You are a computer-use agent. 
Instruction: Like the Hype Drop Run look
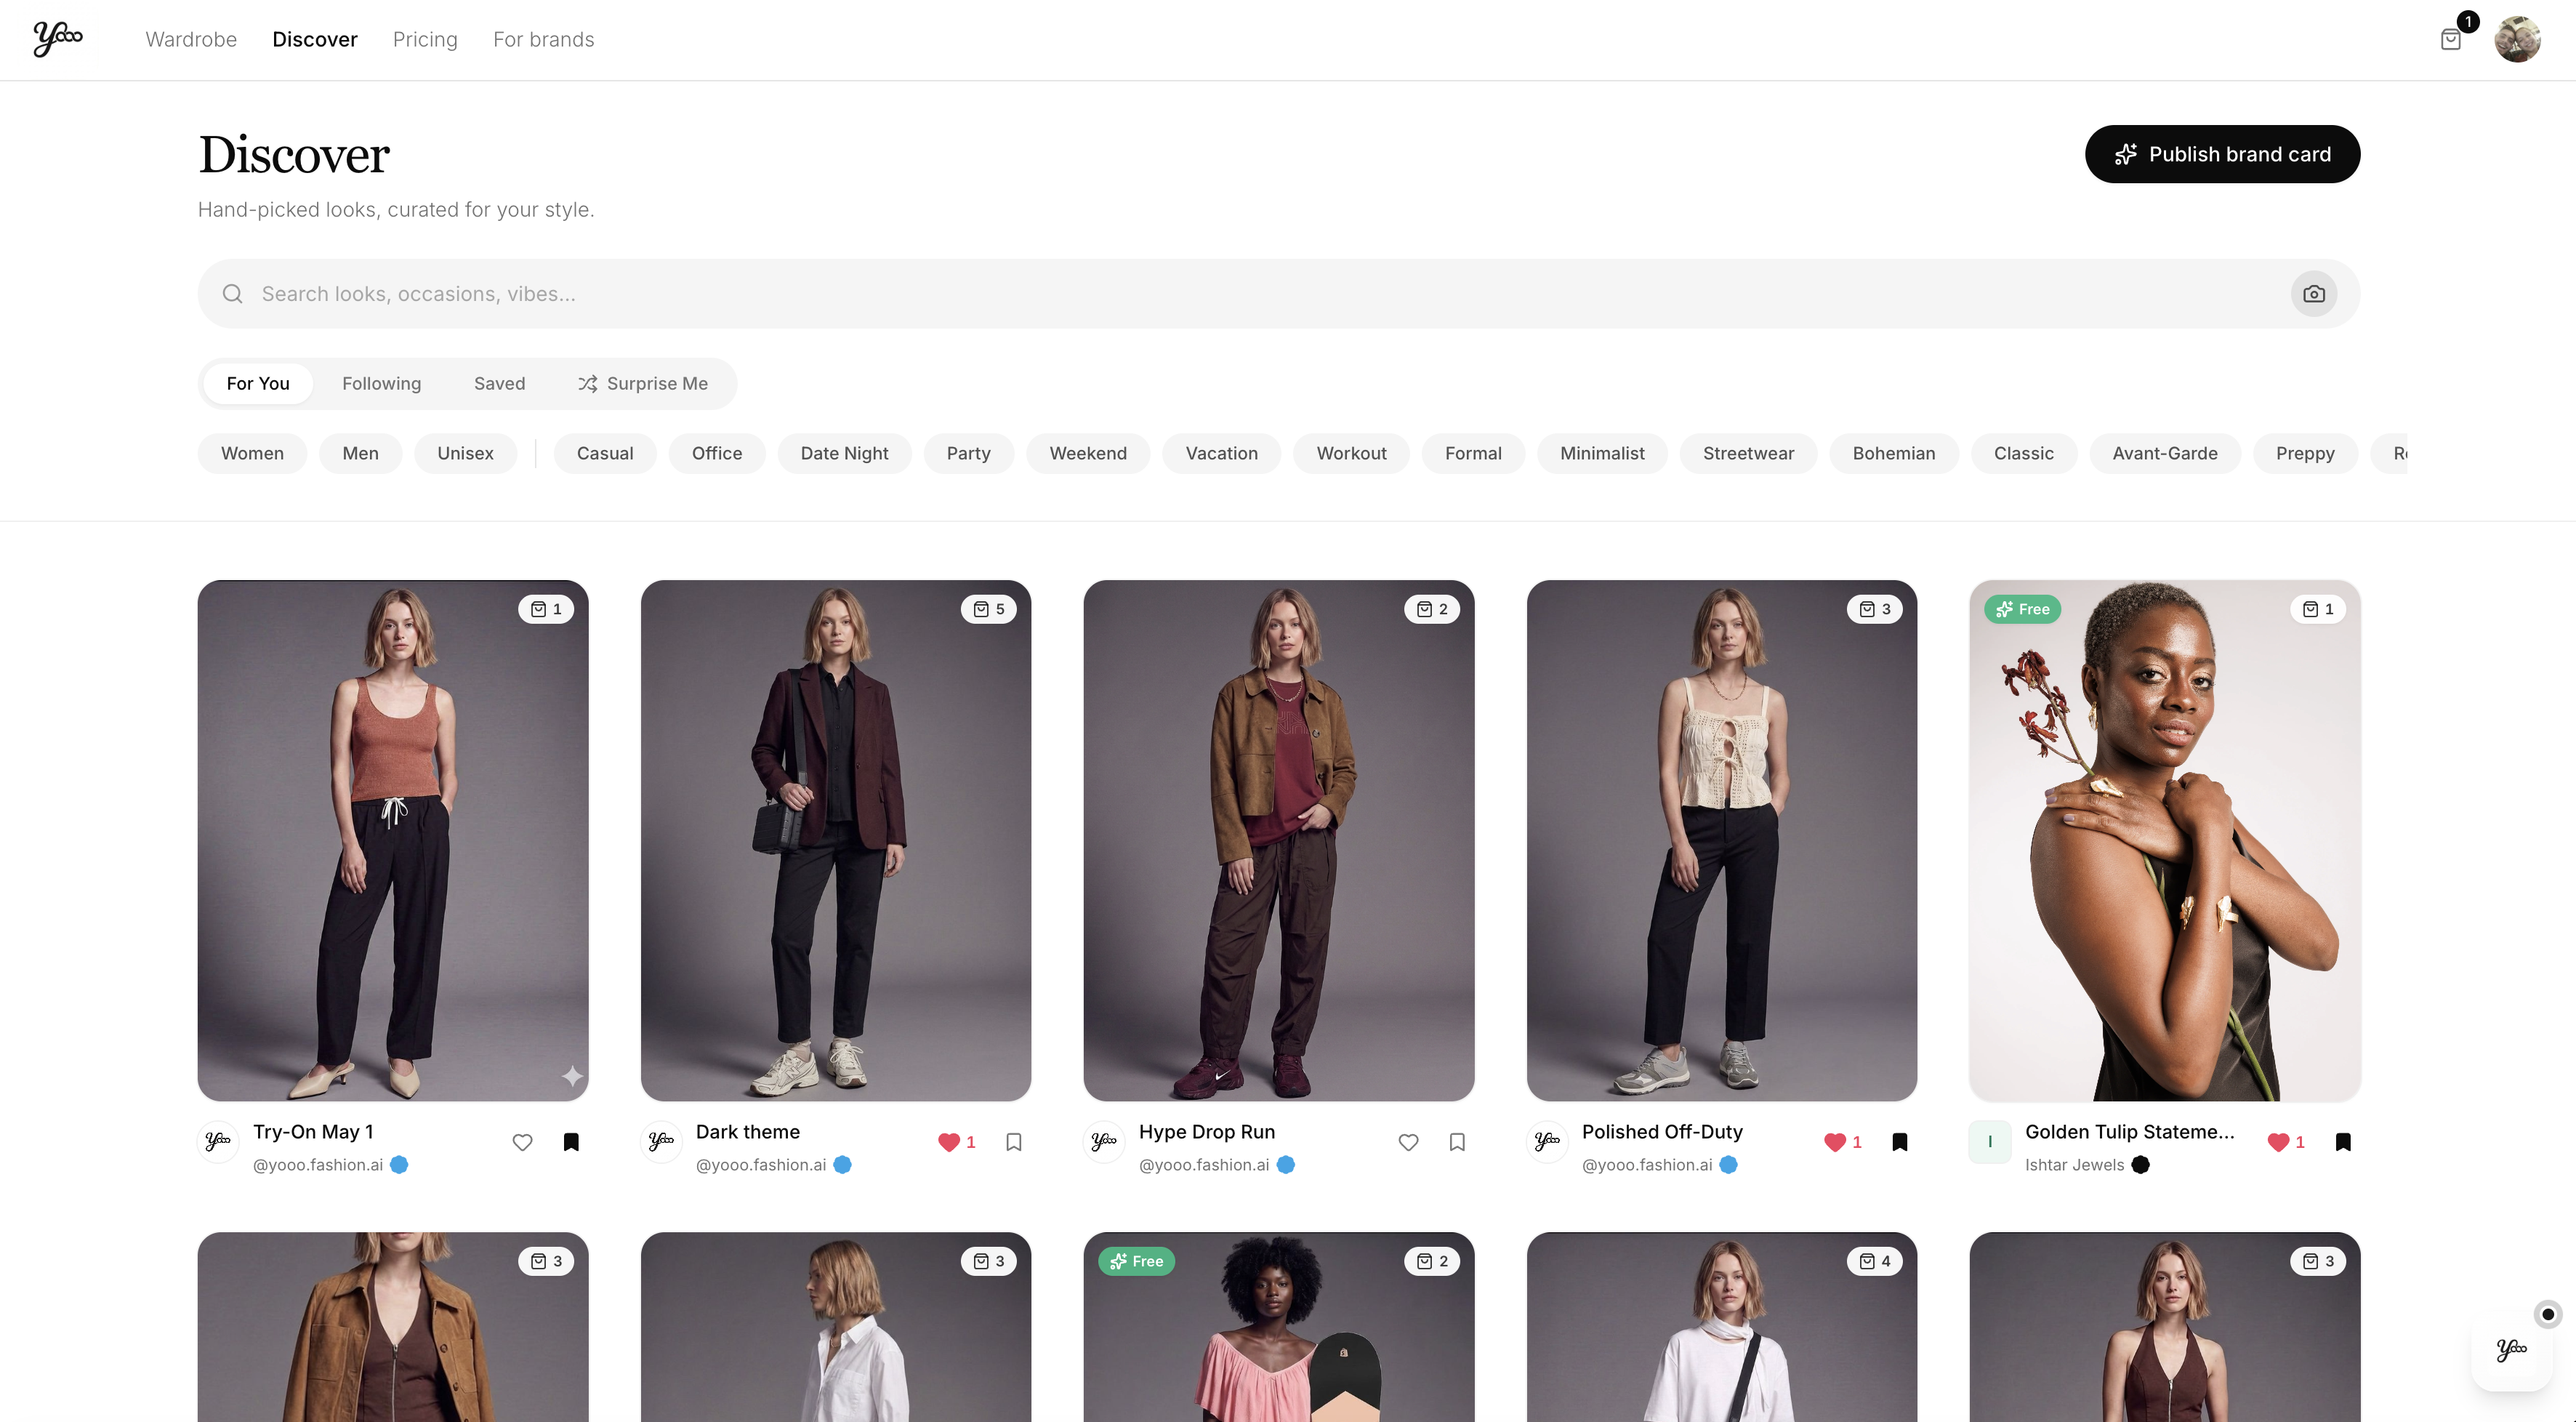(1408, 1142)
